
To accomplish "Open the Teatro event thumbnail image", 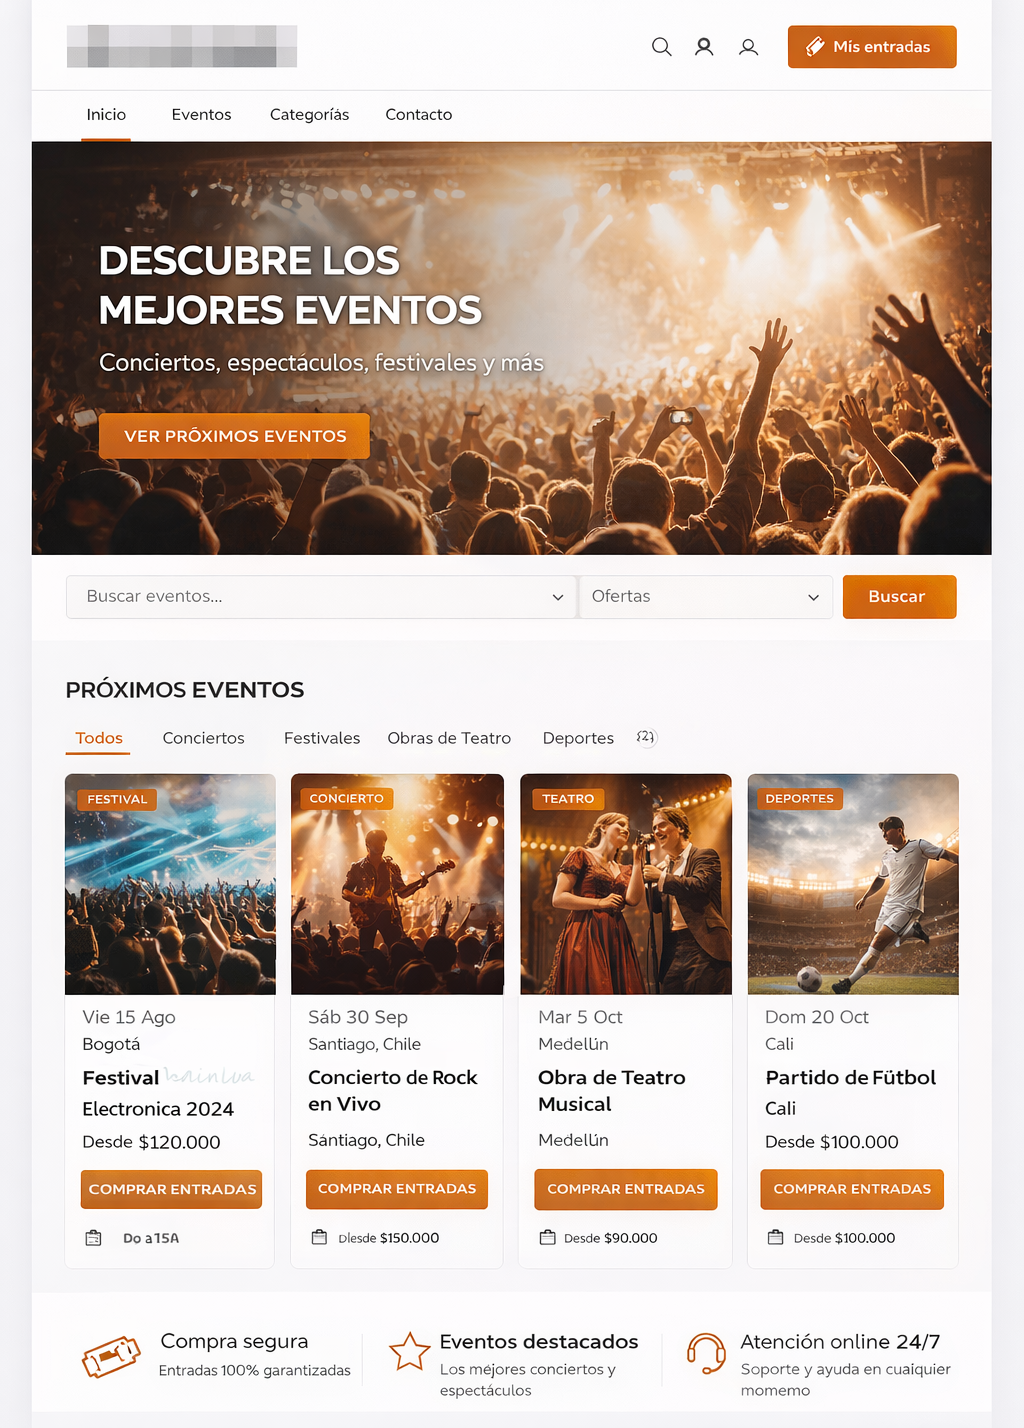I will pyautogui.click(x=626, y=884).
